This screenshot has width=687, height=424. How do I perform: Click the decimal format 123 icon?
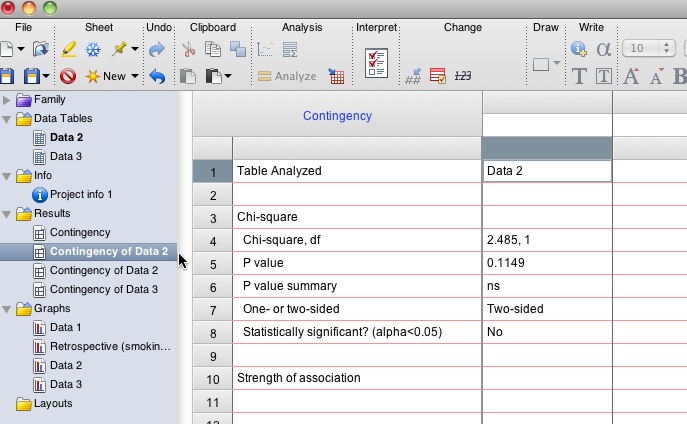pyautogui.click(x=462, y=76)
